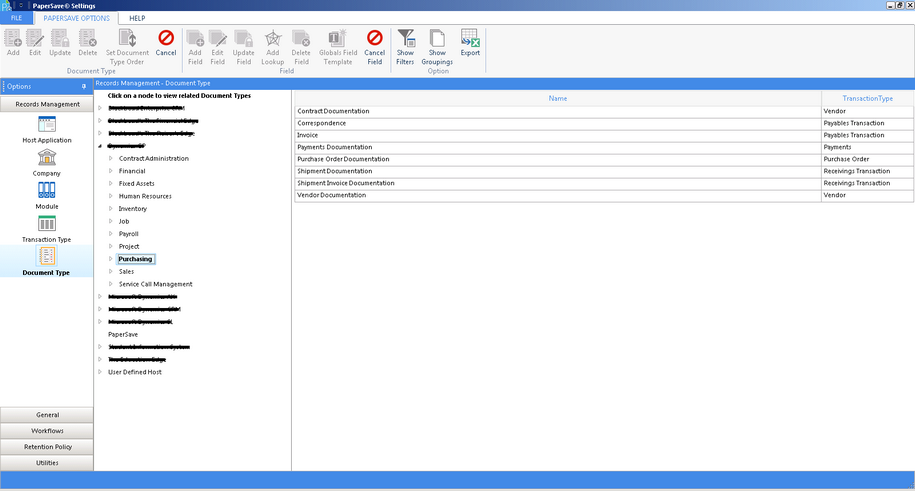
Task: Select the Correspondence row
Action: tap(604, 123)
